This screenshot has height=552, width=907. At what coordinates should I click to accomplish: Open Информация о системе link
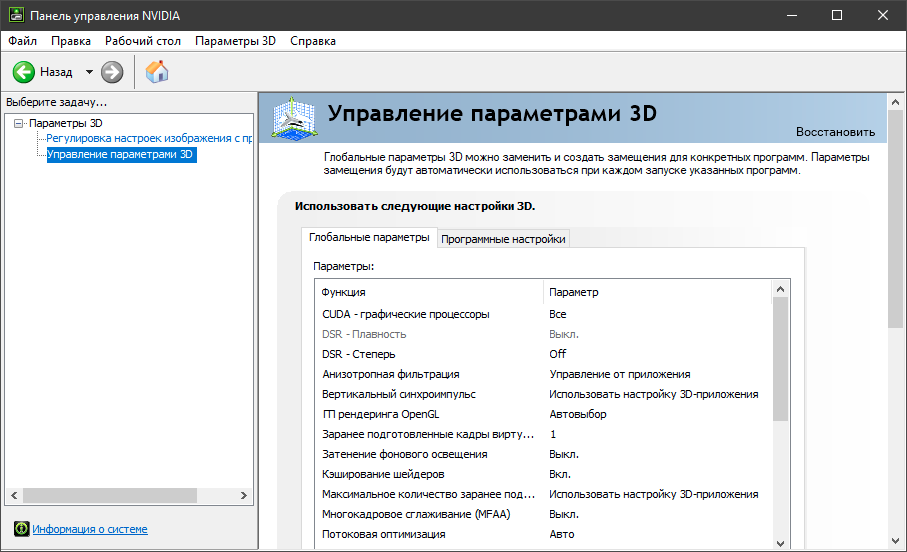[90, 529]
